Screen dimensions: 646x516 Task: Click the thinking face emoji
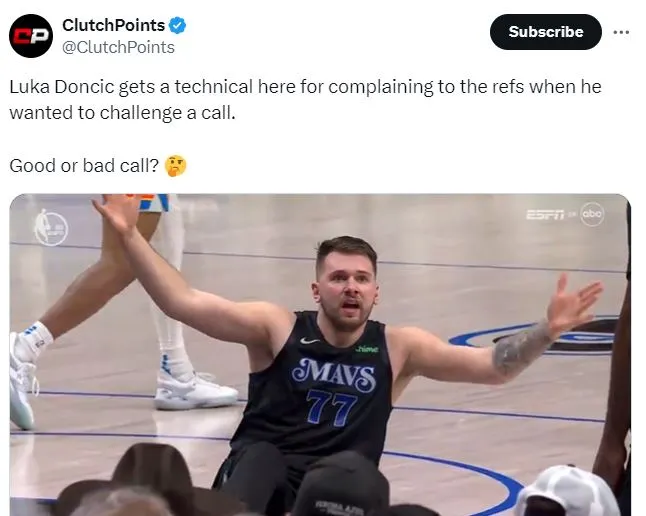point(175,166)
